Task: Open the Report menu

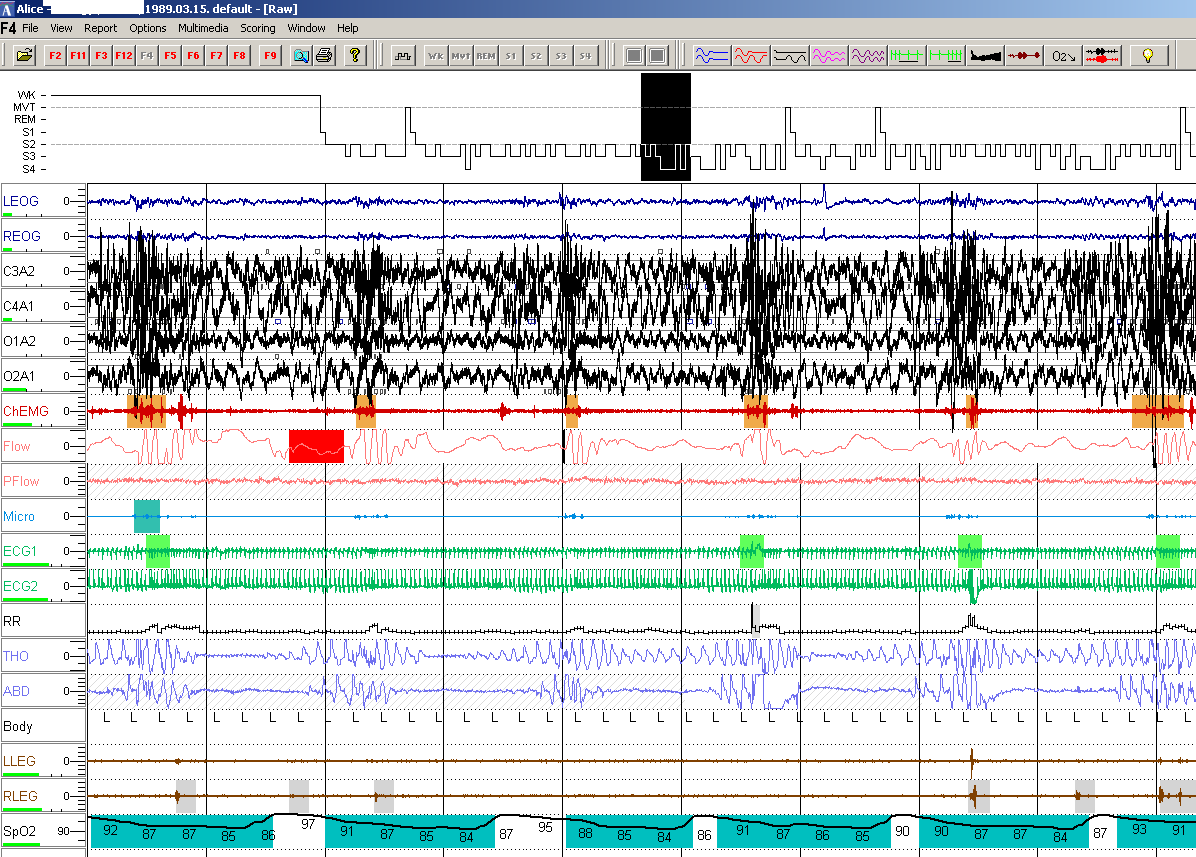Action: point(101,28)
